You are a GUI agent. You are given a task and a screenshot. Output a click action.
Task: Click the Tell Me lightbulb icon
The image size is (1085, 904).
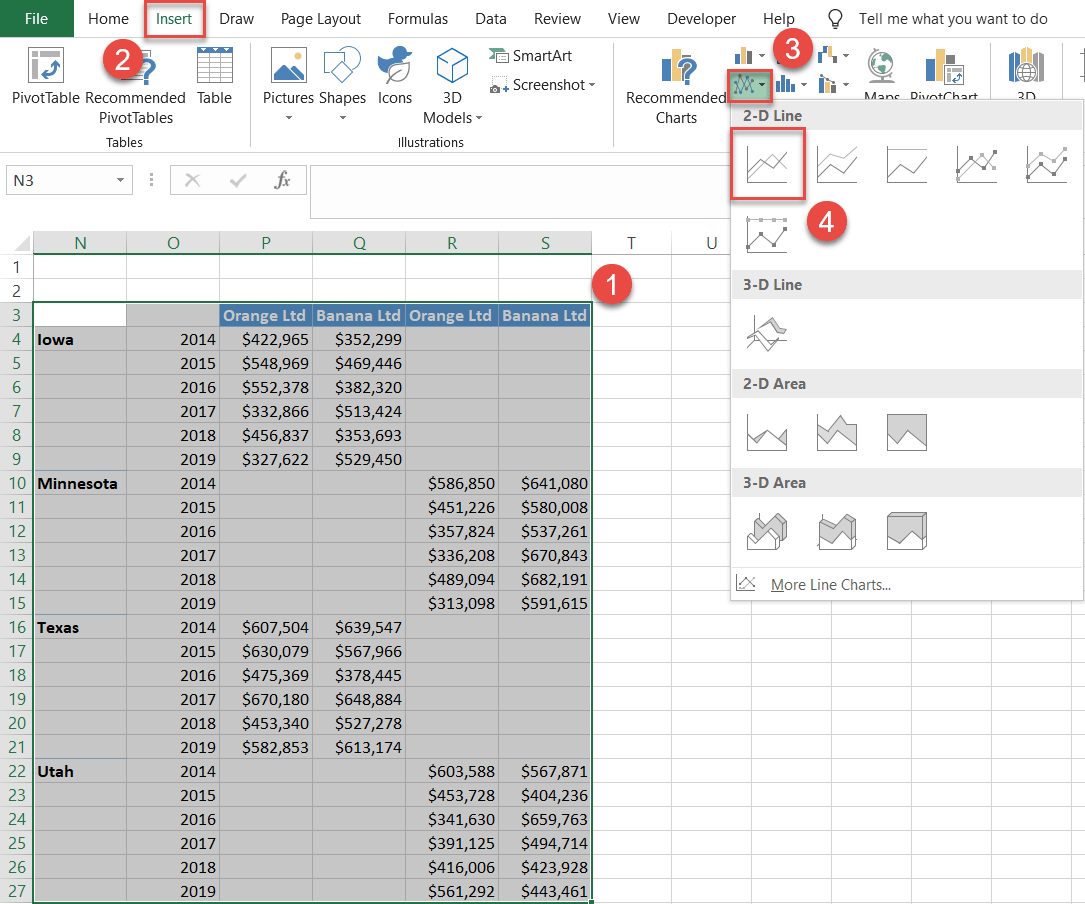click(835, 19)
